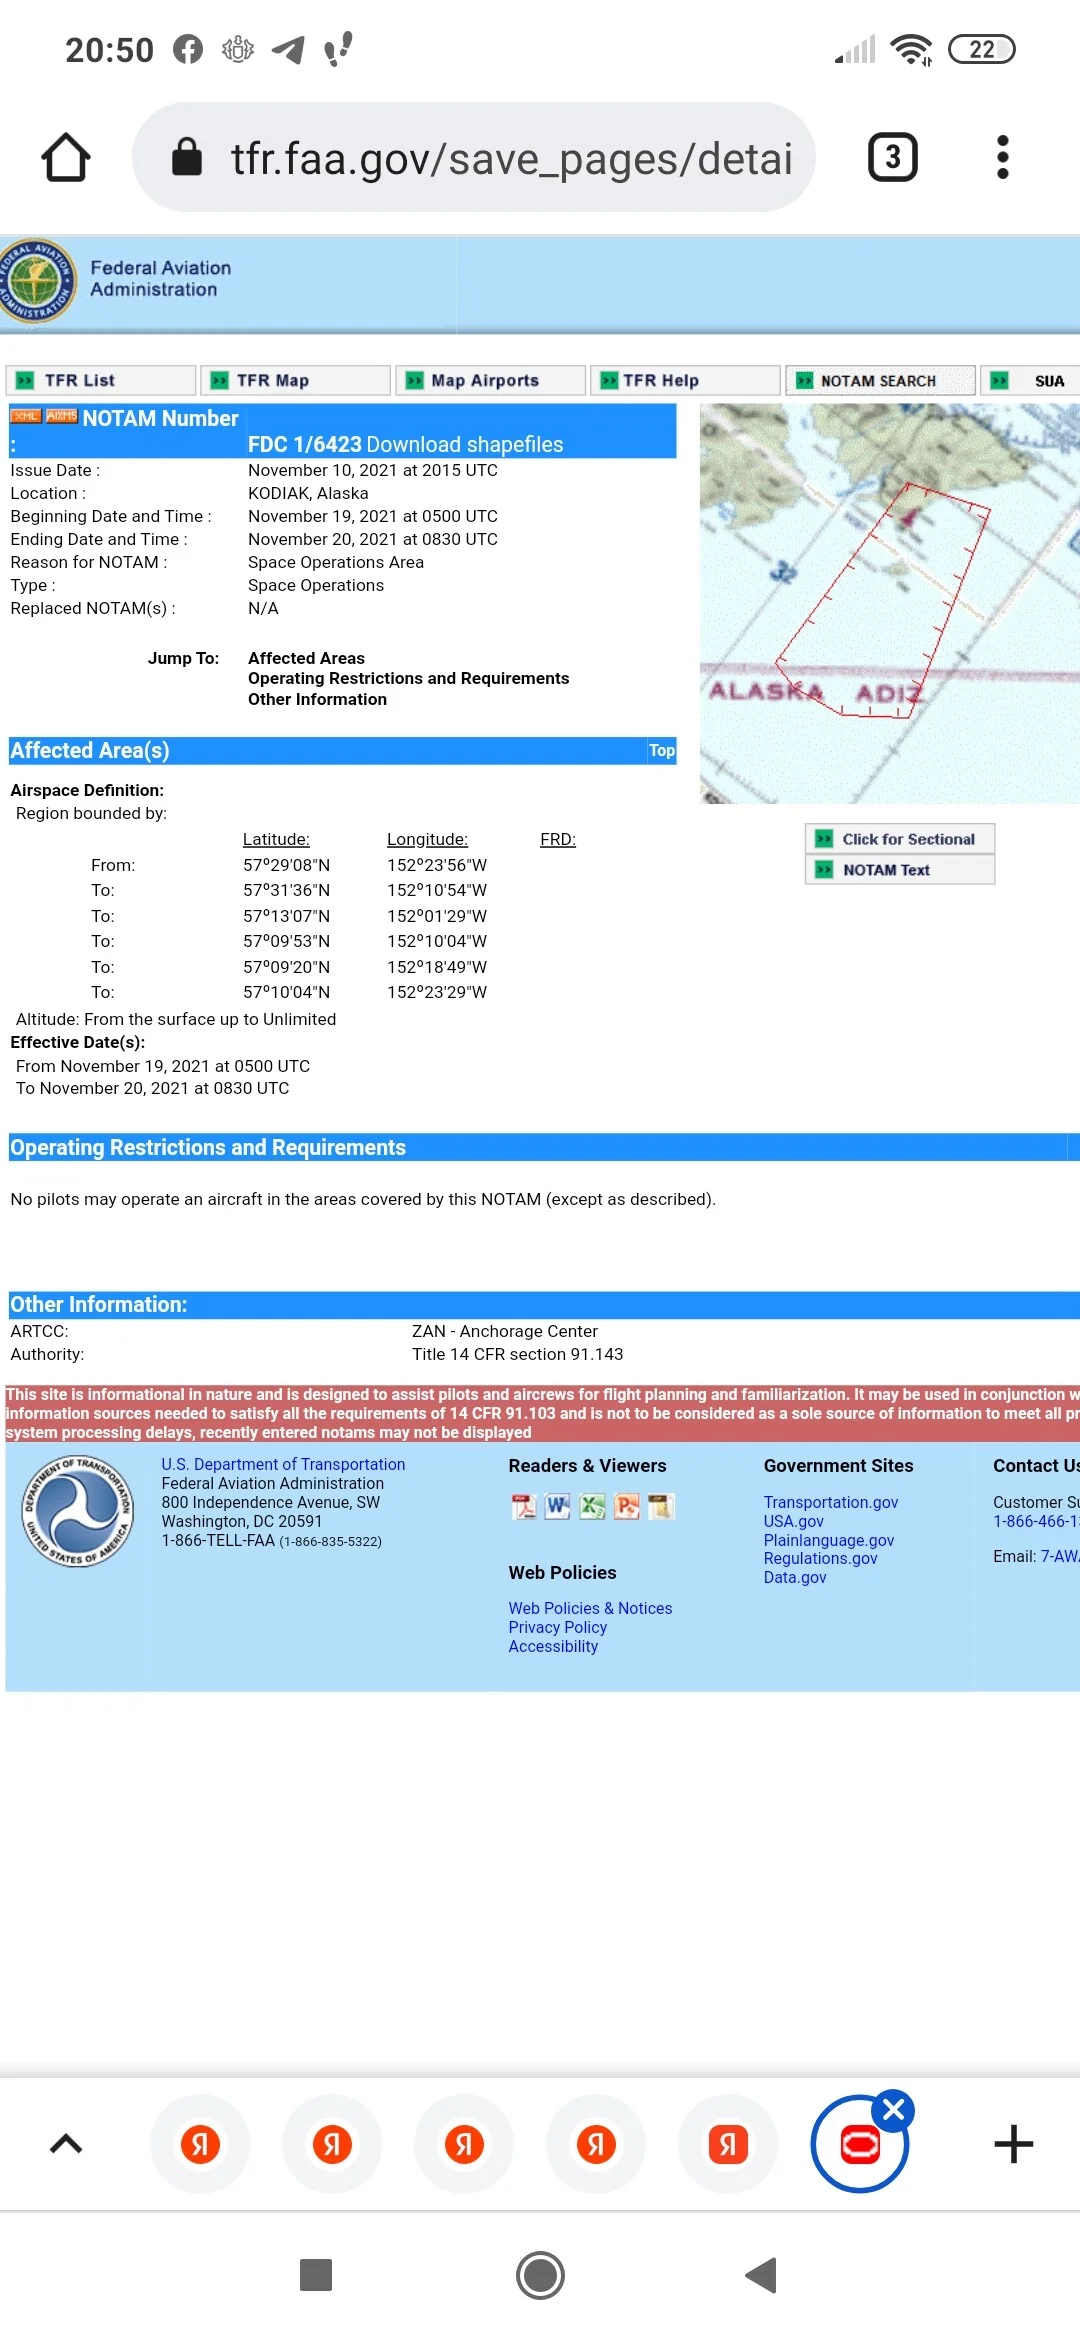This screenshot has height=2340, width=1080.
Task: Click the zip archive viewer icon
Action: (661, 1506)
